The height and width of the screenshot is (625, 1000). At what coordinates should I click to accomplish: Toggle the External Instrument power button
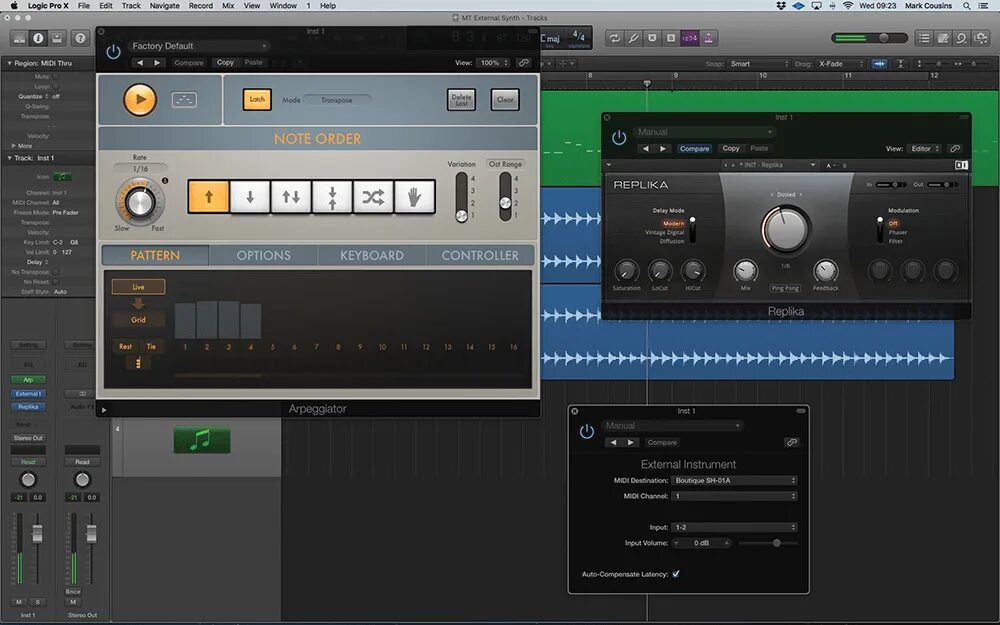(x=587, y=432)
